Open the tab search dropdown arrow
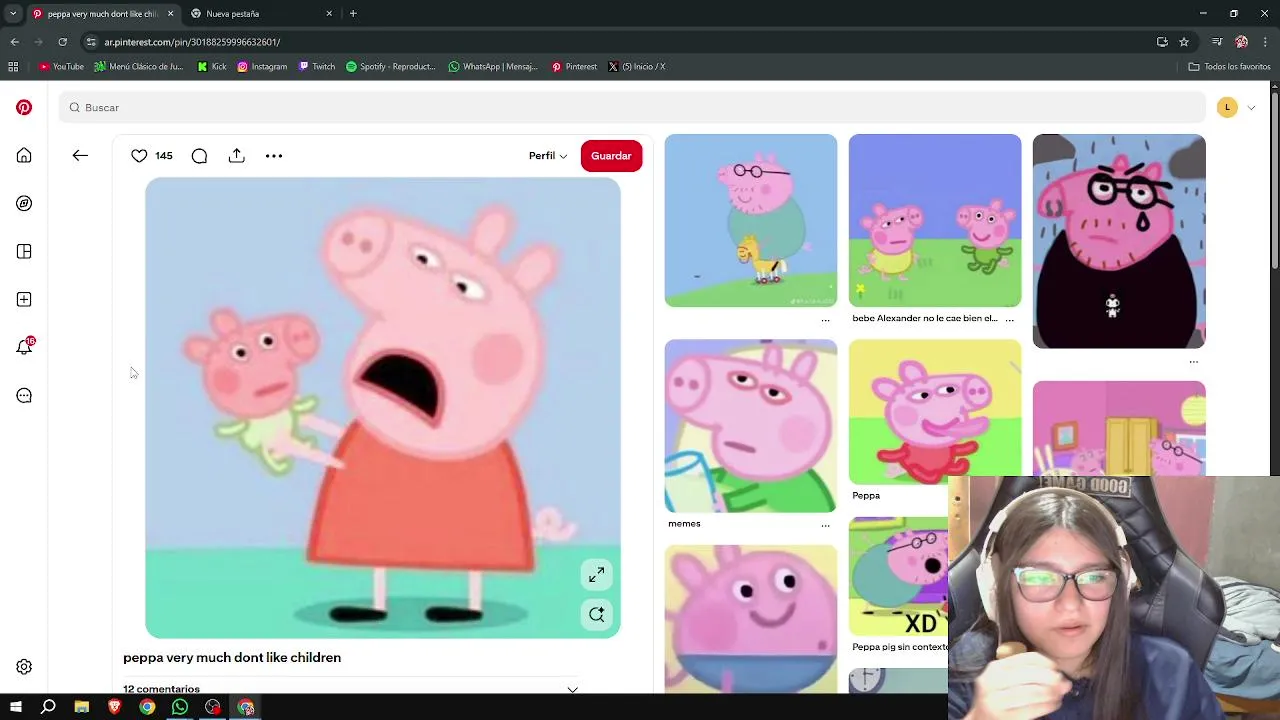 point(13,13)
